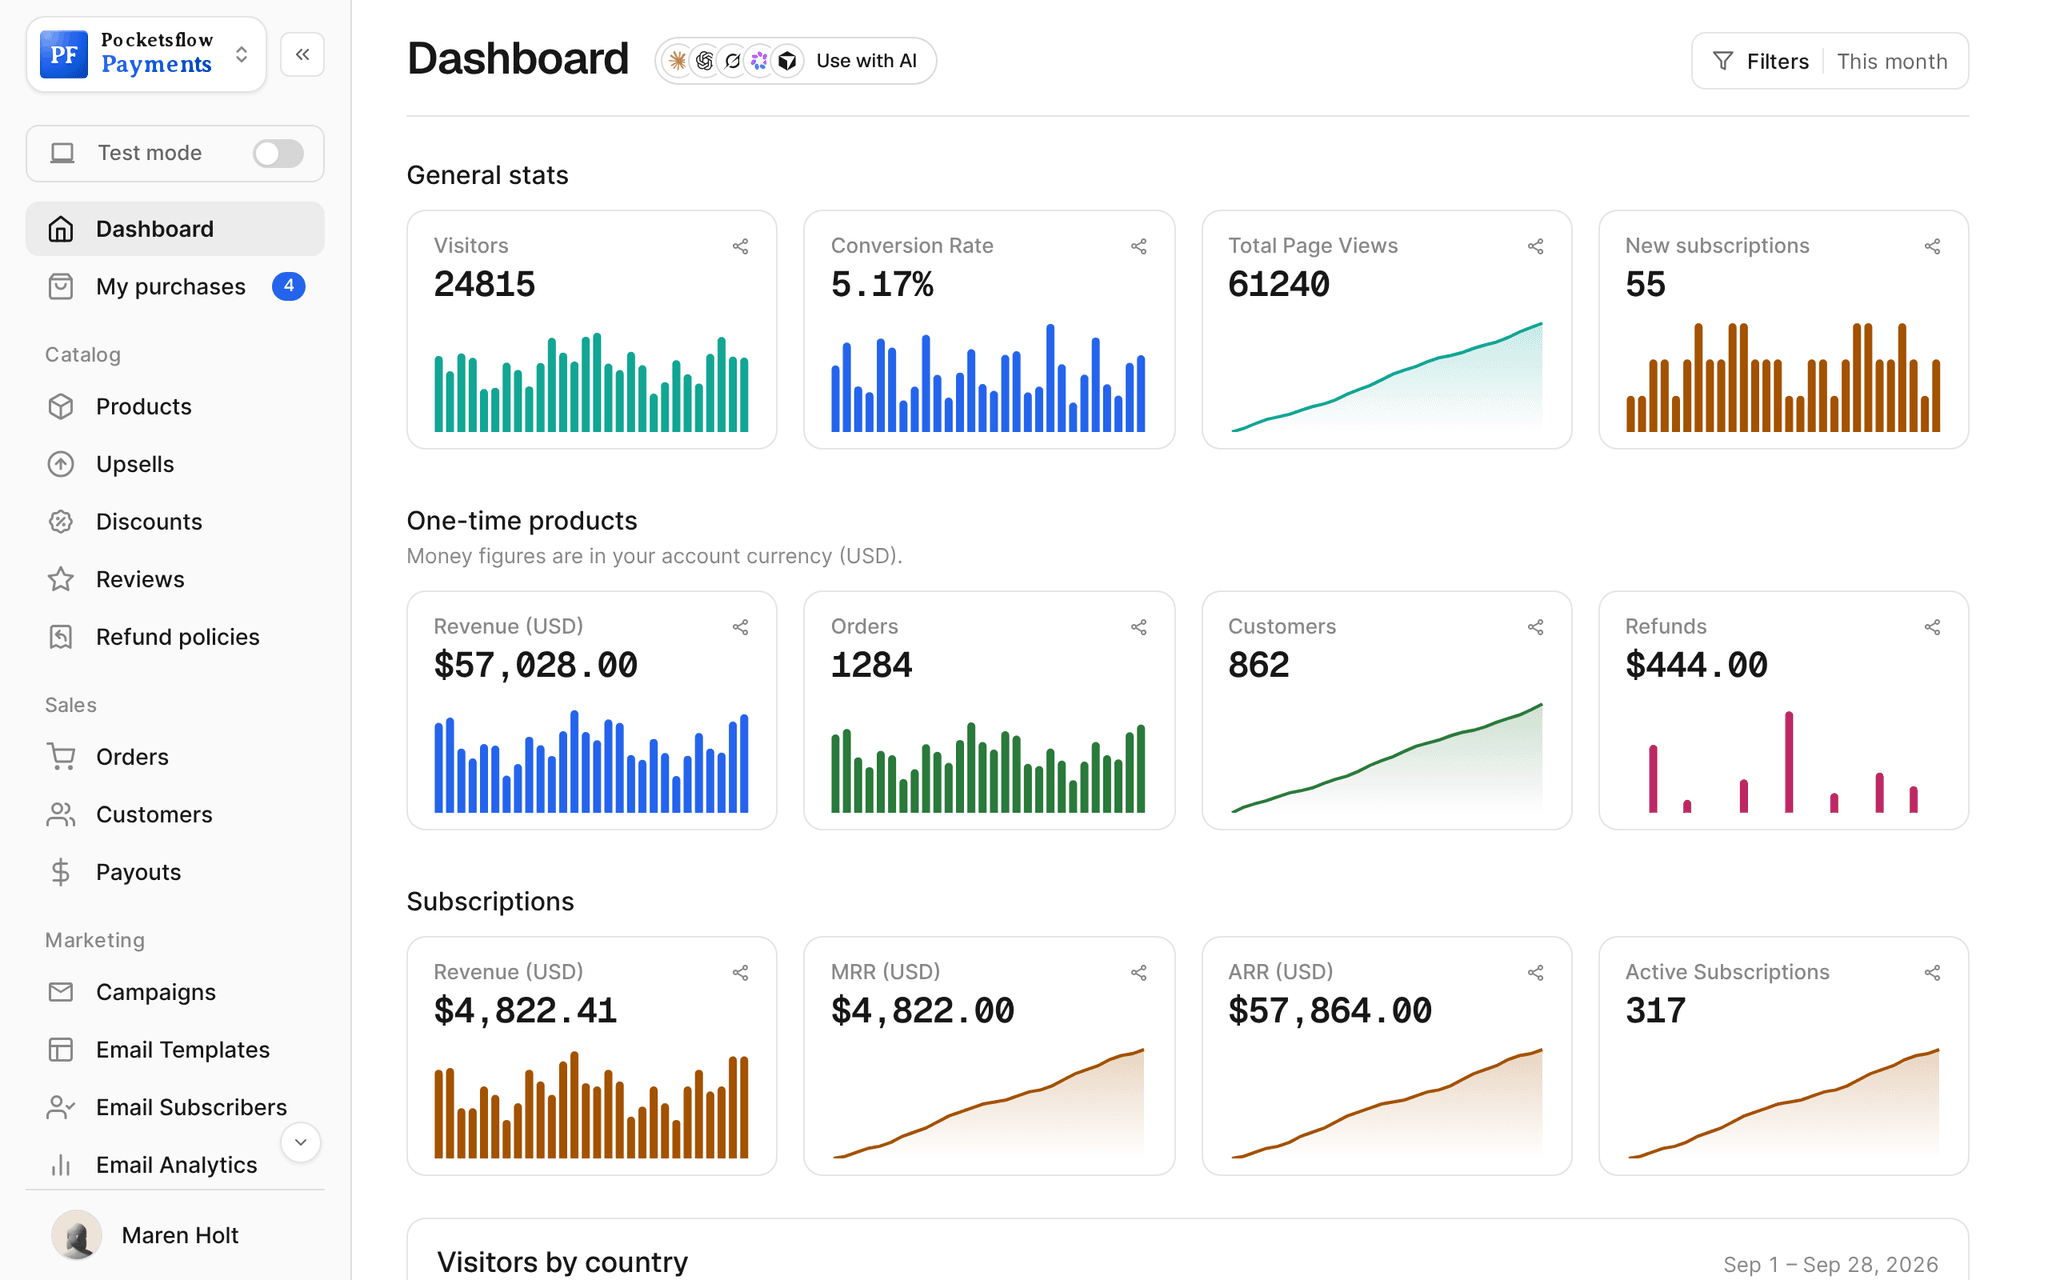This screenshot has width=2048, height=1280.
Task: Click the ARR value $57,864.00
Action: click(1329, 1011)
